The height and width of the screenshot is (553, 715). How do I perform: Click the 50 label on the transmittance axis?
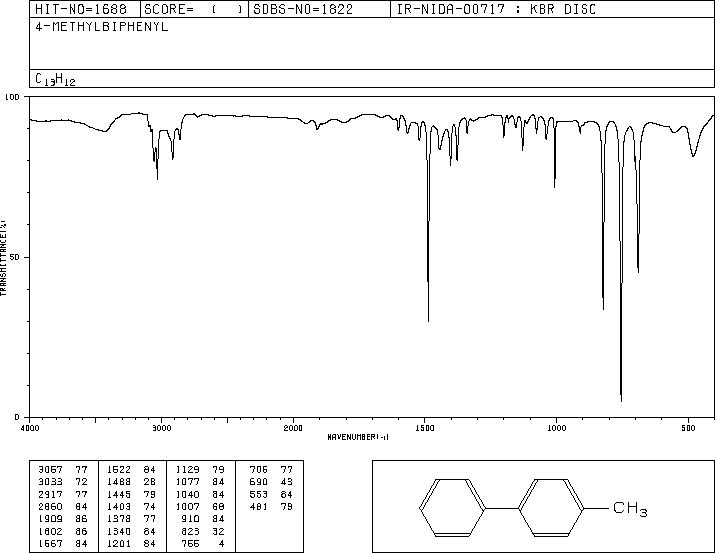click(15, 258)
